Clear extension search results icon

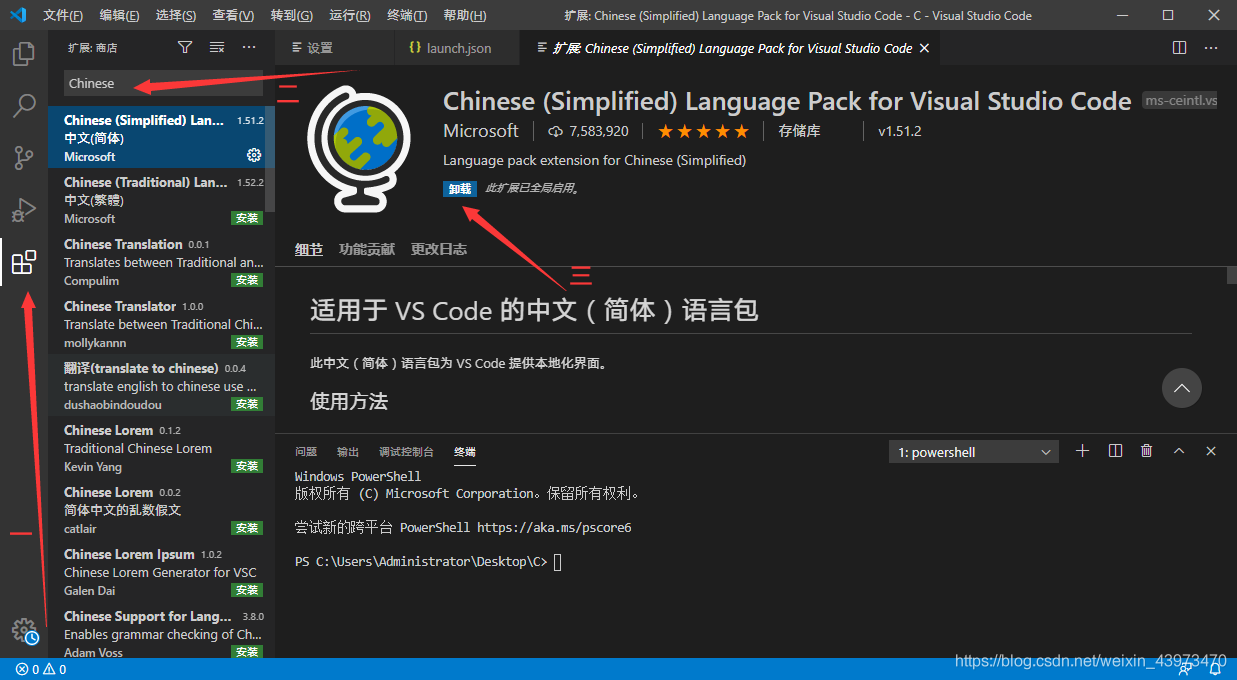click(x=217, y=48)
